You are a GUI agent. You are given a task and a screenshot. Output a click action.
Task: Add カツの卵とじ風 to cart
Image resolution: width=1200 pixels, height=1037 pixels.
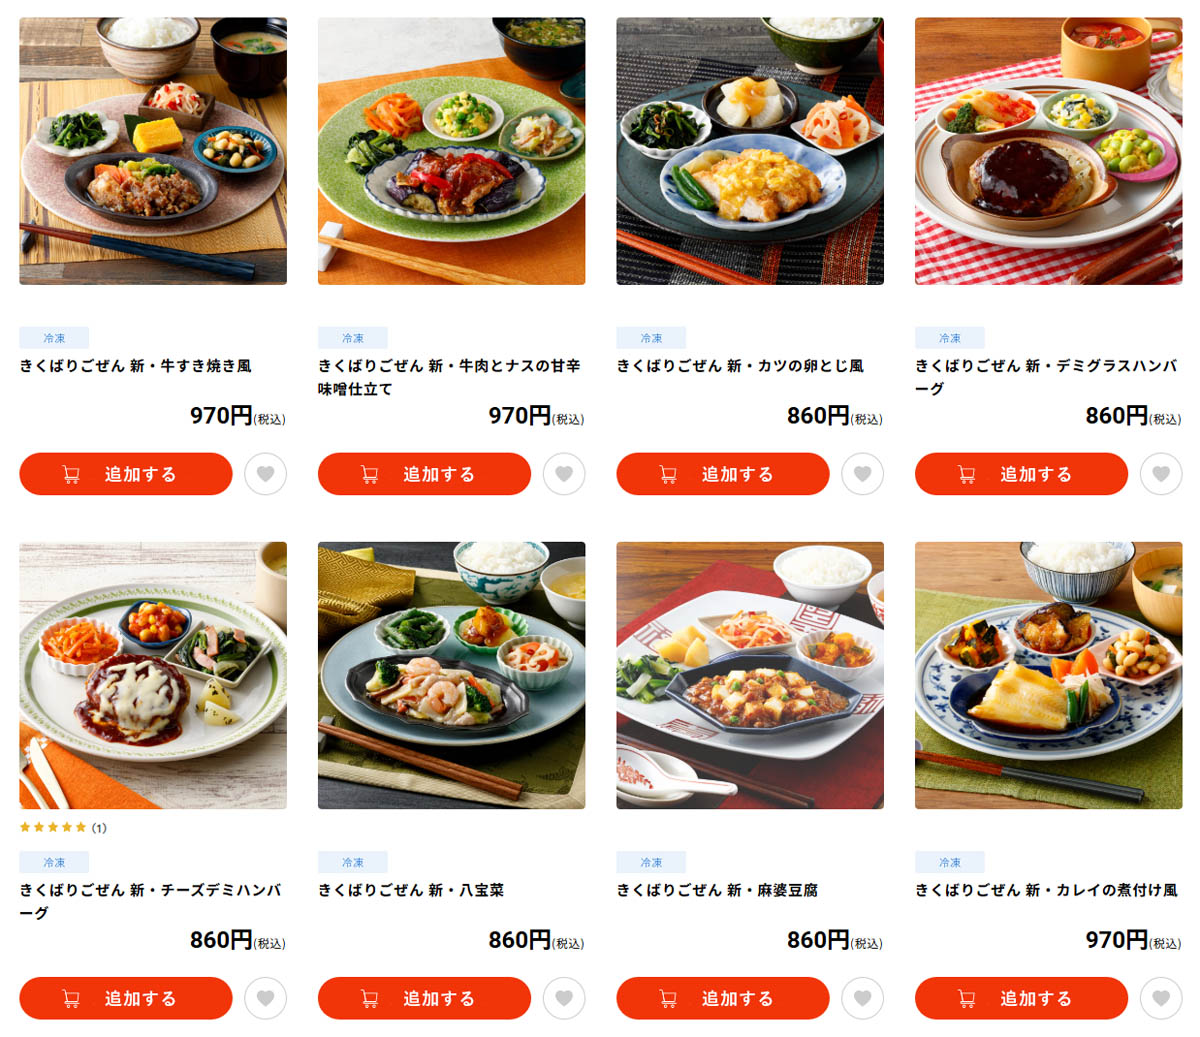(x=723, y=474)
